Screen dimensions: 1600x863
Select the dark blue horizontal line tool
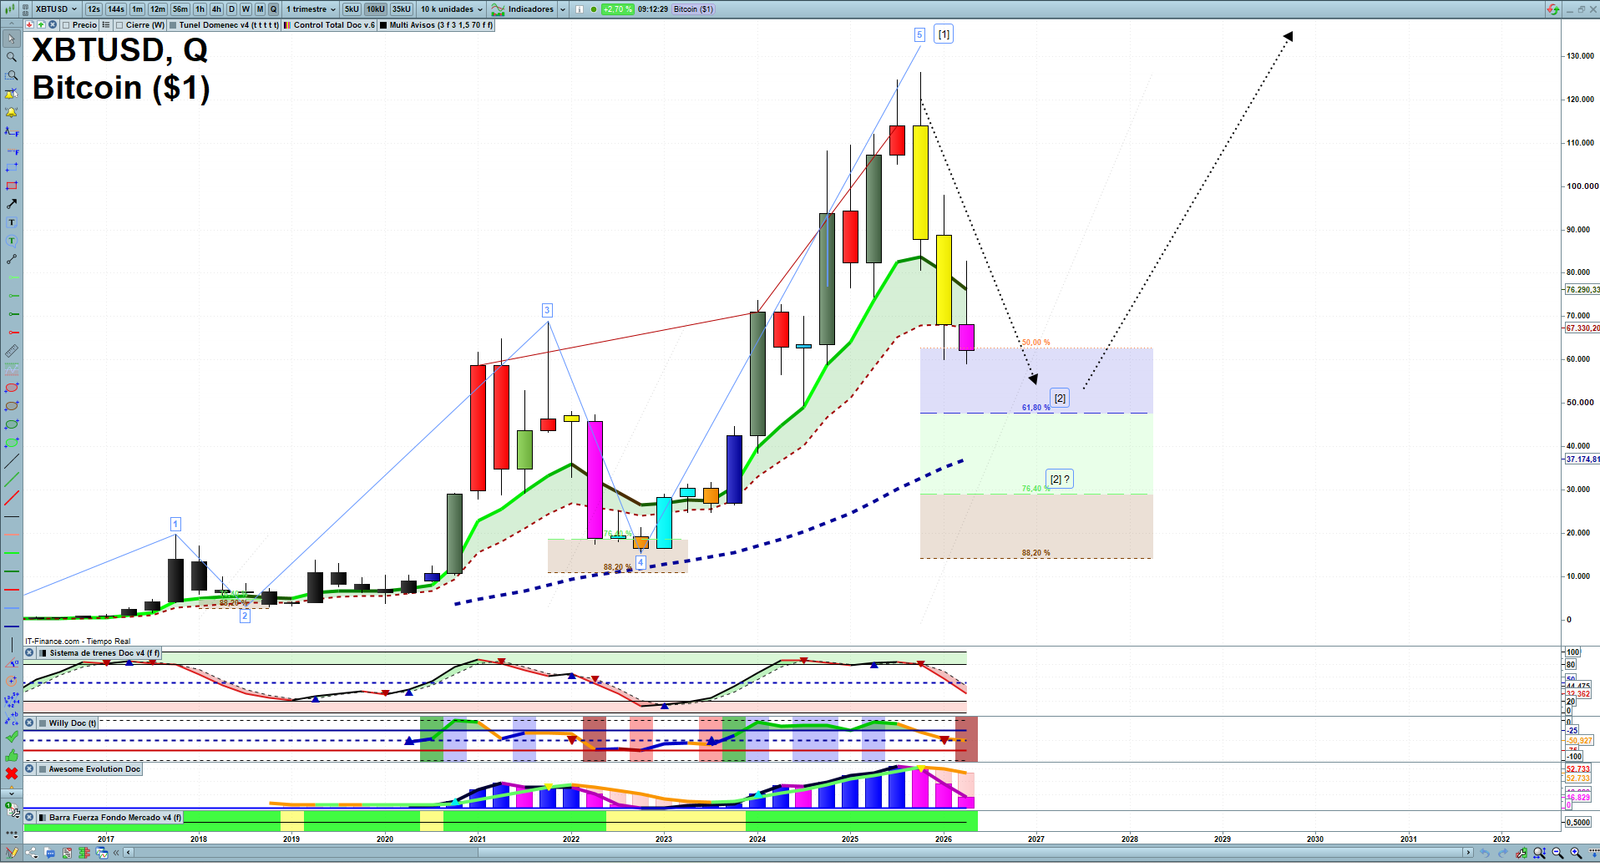point(11,626)
